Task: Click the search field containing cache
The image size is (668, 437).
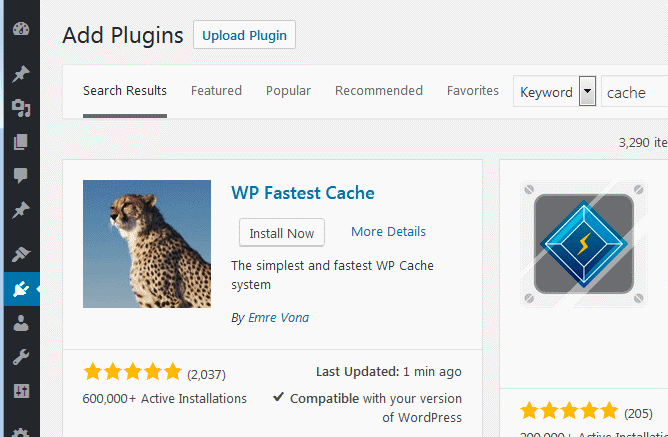Action: (x=634, y=91)
